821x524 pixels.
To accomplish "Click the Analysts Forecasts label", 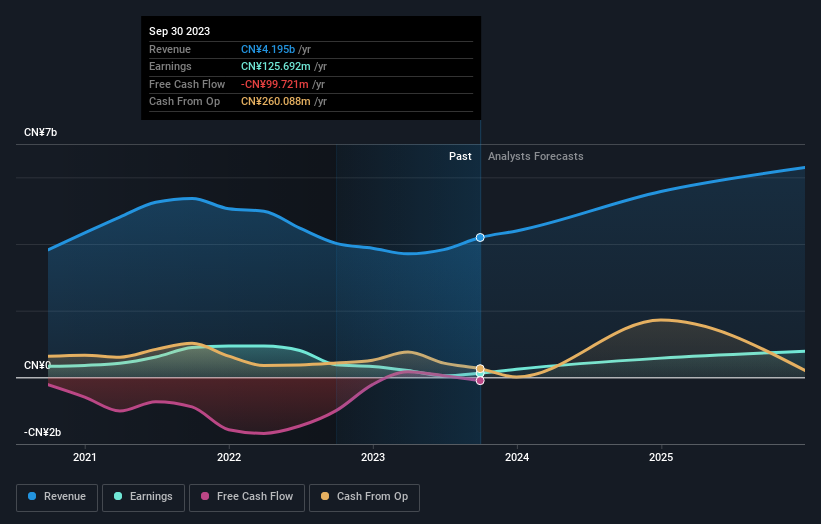I will pos(536,157).
